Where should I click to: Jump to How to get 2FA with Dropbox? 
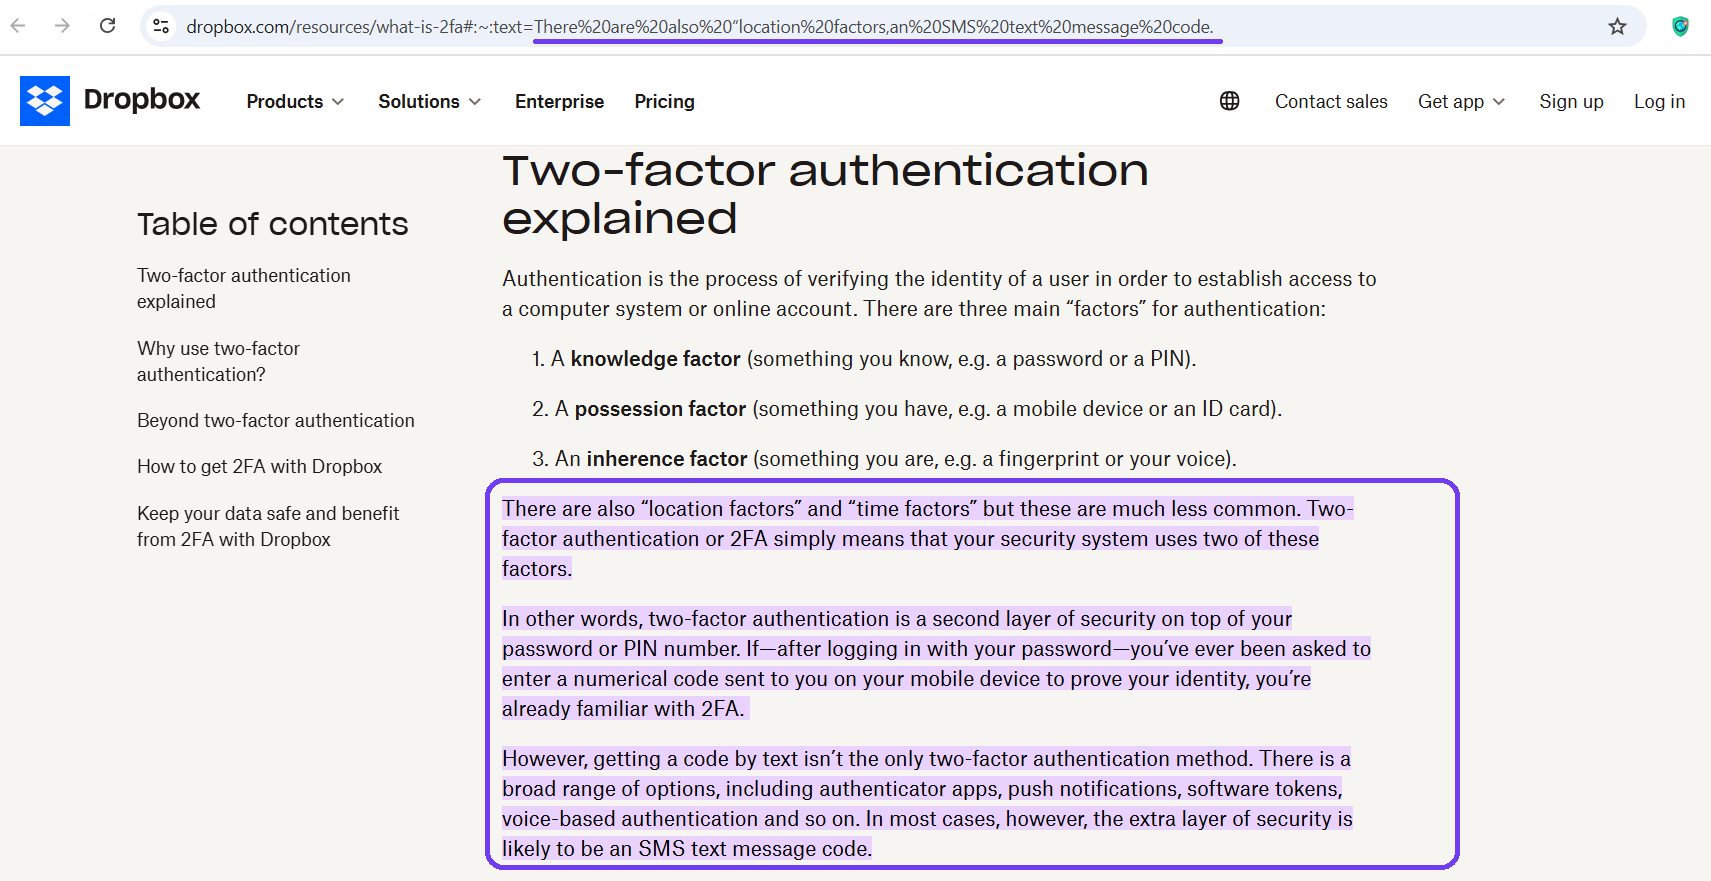[x=259, y=466]
